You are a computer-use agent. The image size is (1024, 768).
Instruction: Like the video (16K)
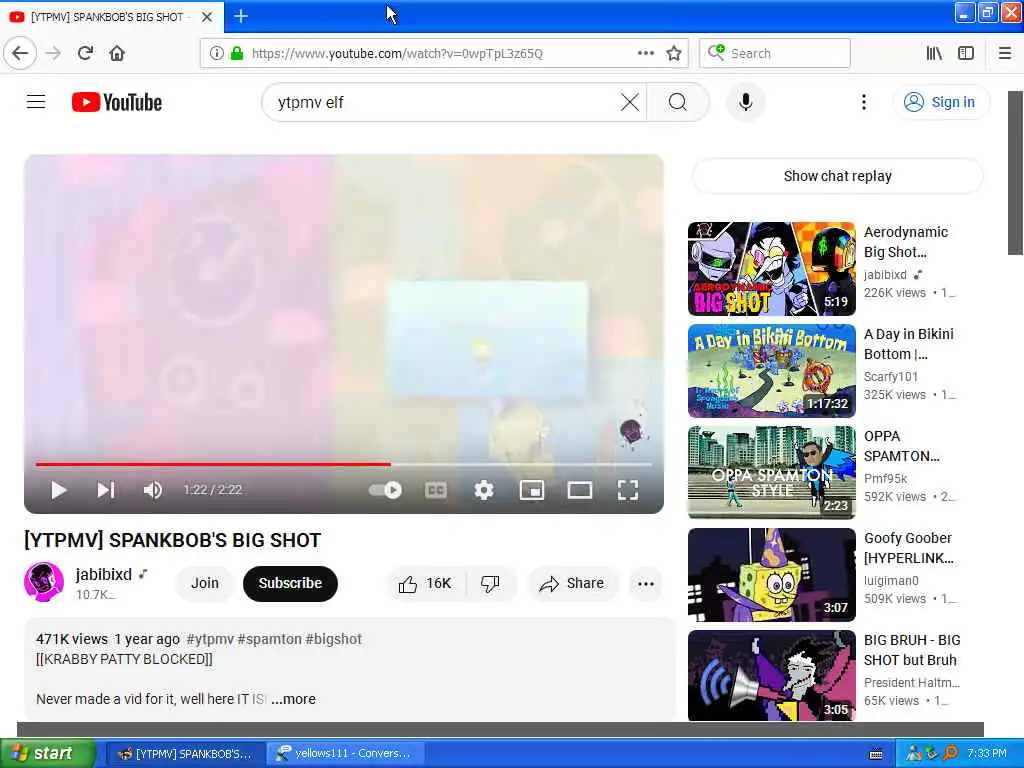[425, 583]
